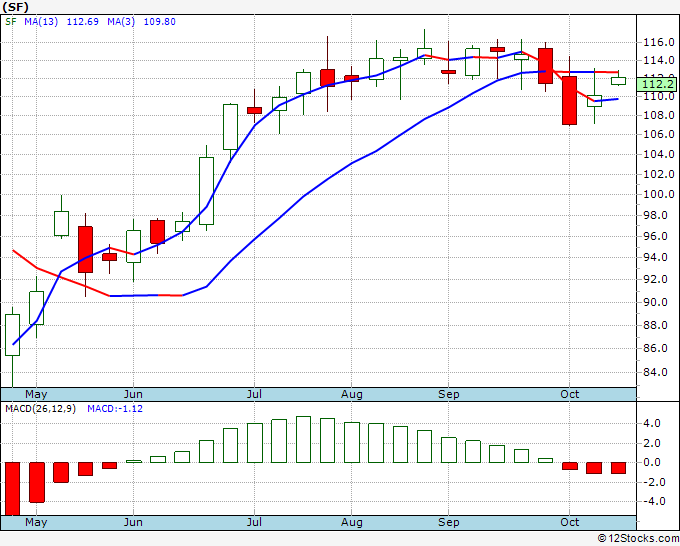Open the 12Stocks.com copyright link
The height and width of the screenshot is (546, 680).
(638, 538)
